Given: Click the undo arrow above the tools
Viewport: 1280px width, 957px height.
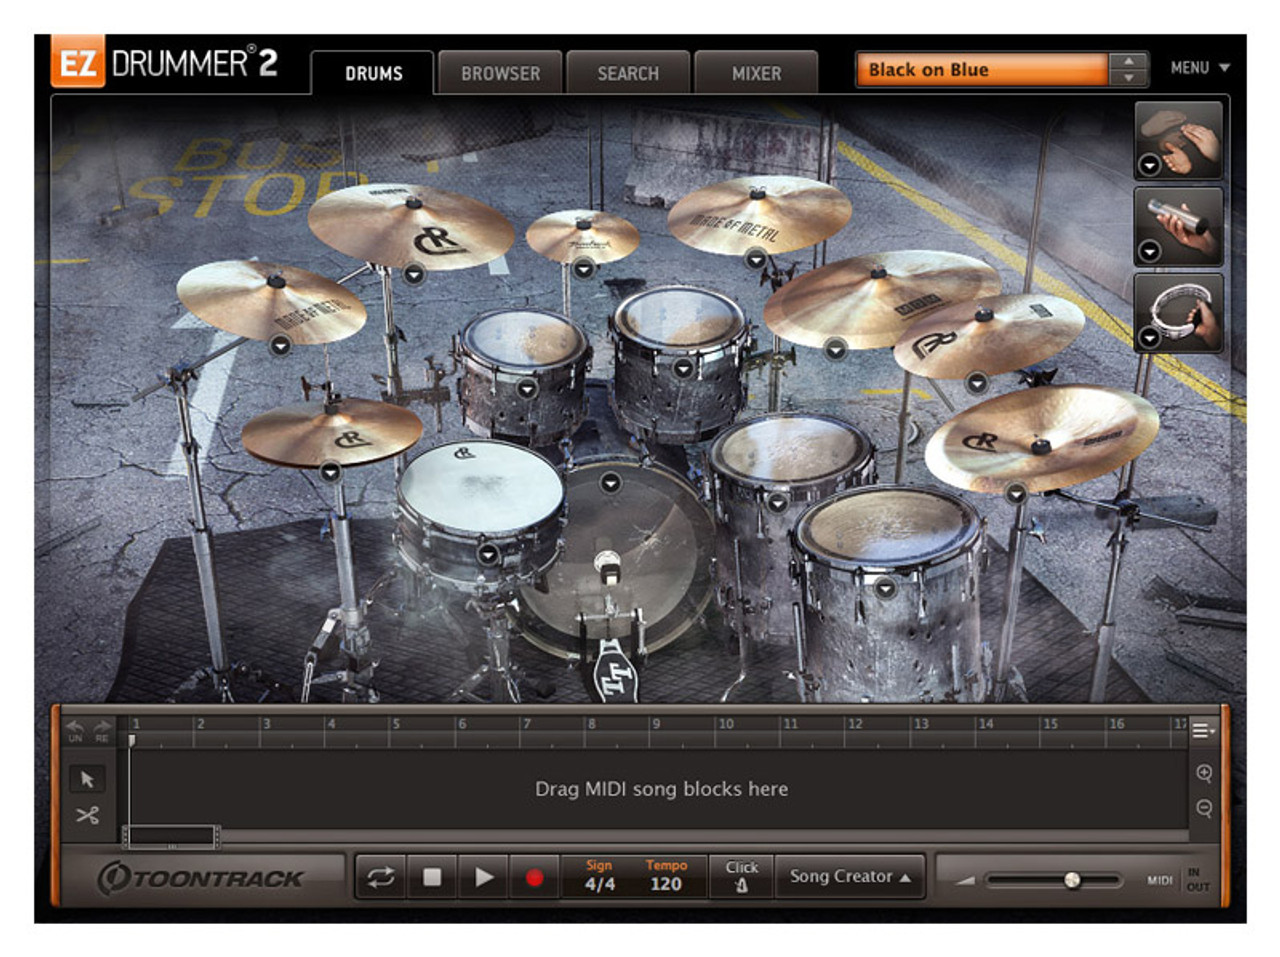Looking at the screenshot, I should click(x=75, y=726).
